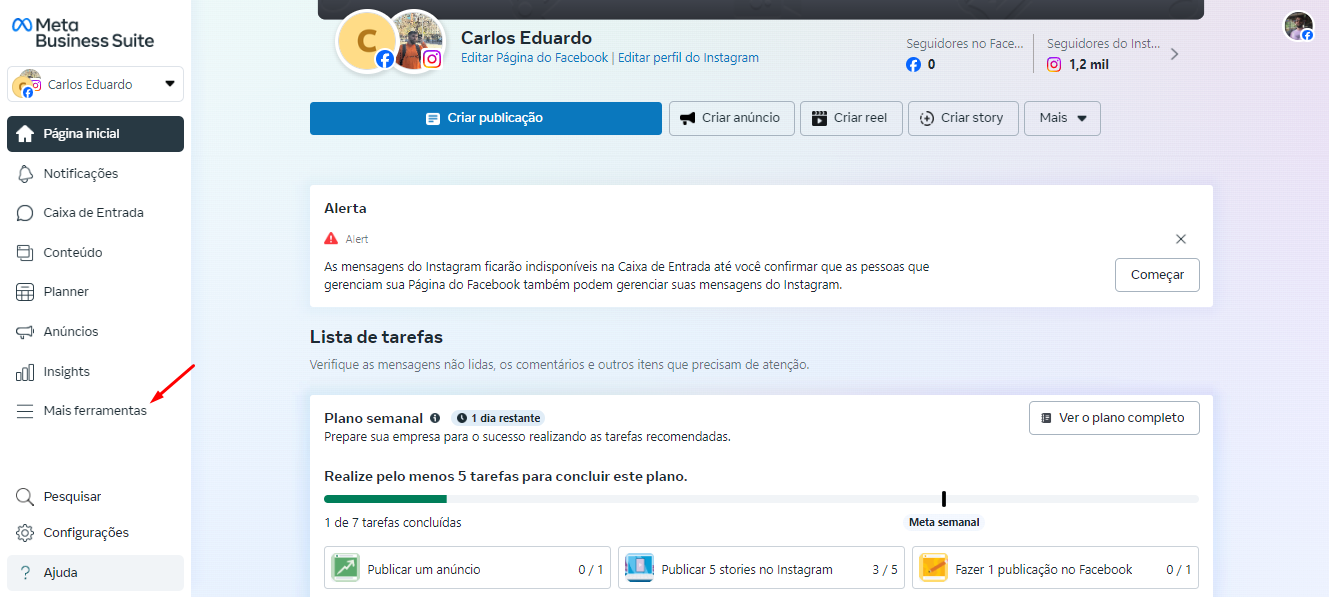
Task: Click the Meta semanal marker on progress bar
Action: [944, 499]
